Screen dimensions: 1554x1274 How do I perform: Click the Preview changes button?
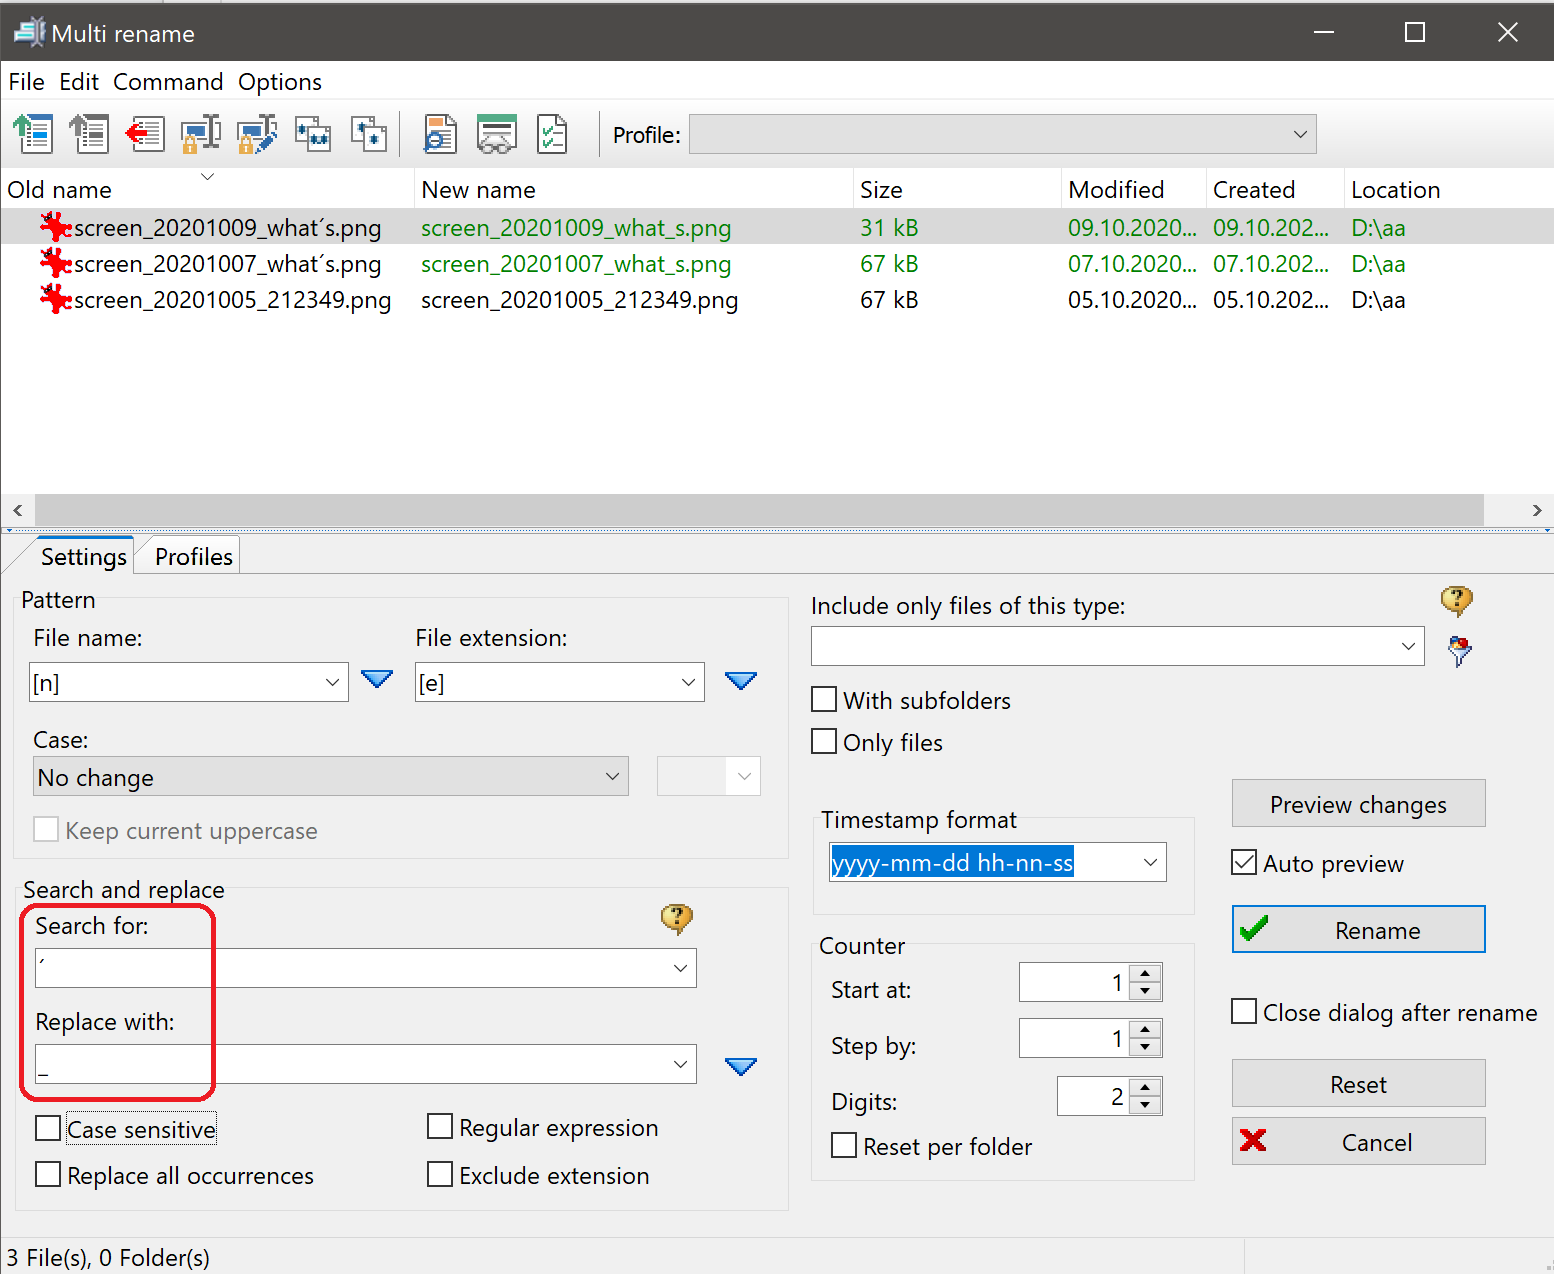coord(1358,804)
